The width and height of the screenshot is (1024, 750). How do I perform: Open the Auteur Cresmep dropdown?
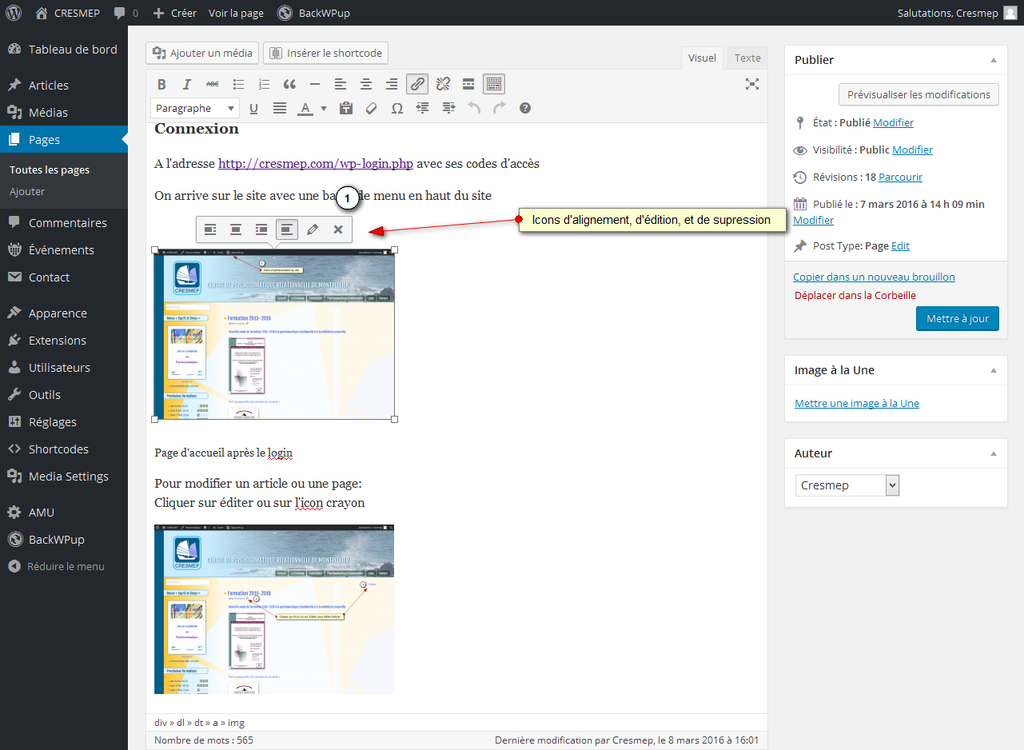847,485
